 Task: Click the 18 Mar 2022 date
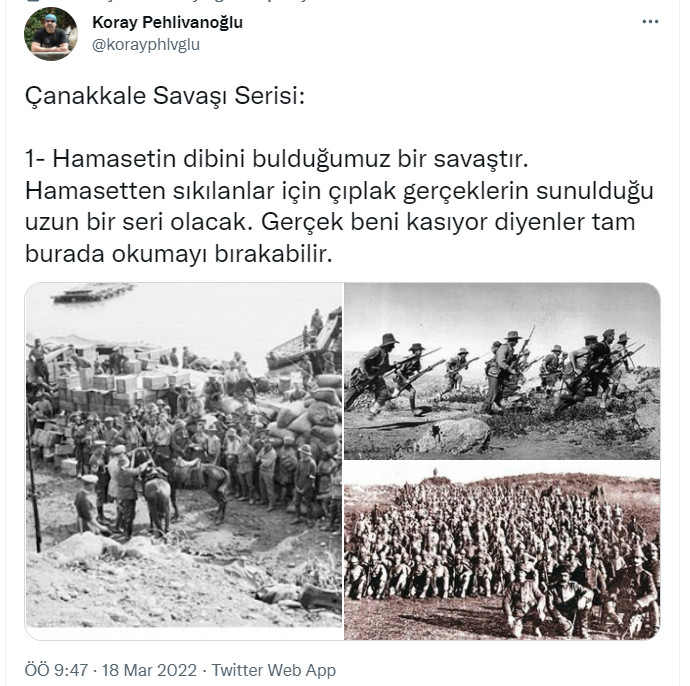tap(149, 670)
